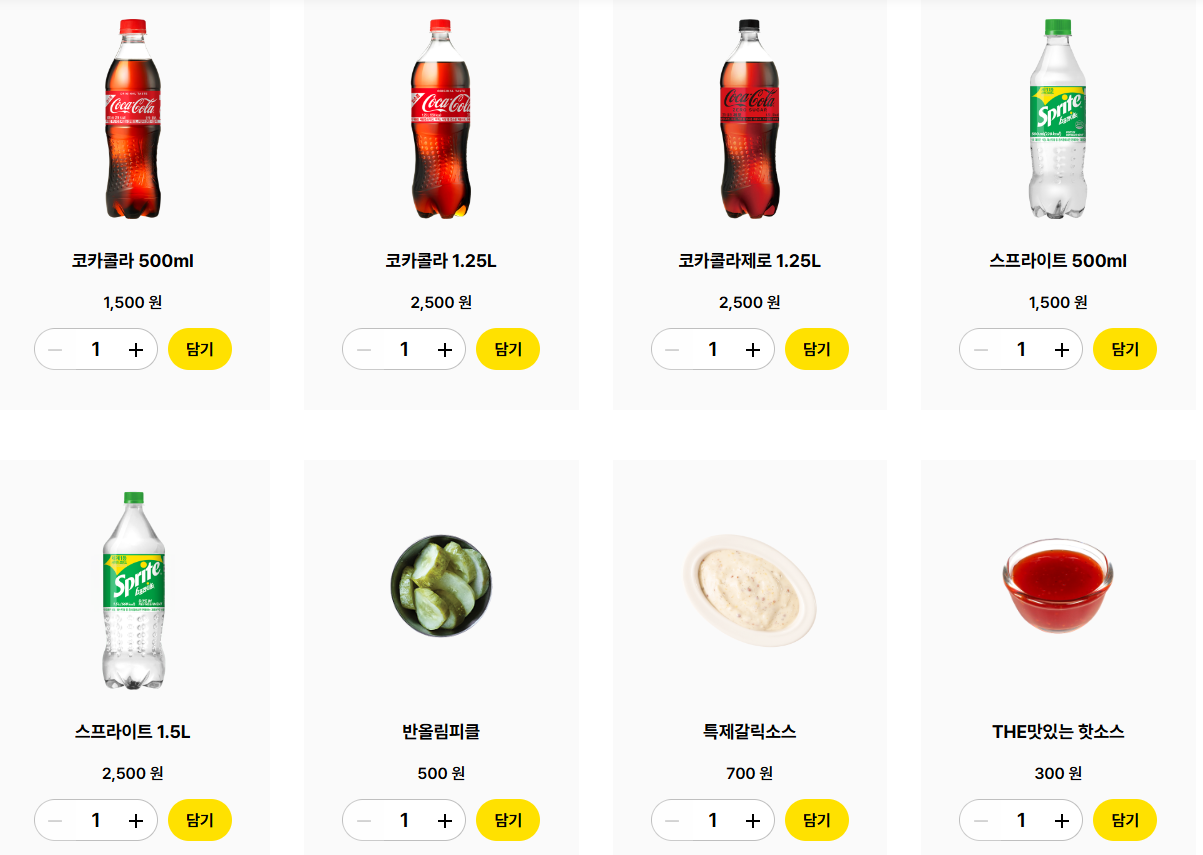Image resolution: width=1203 pixels, height=855 pixels.
Task: Click the 특제갈릭소스 sauce dish image
Action: point(750,590)
